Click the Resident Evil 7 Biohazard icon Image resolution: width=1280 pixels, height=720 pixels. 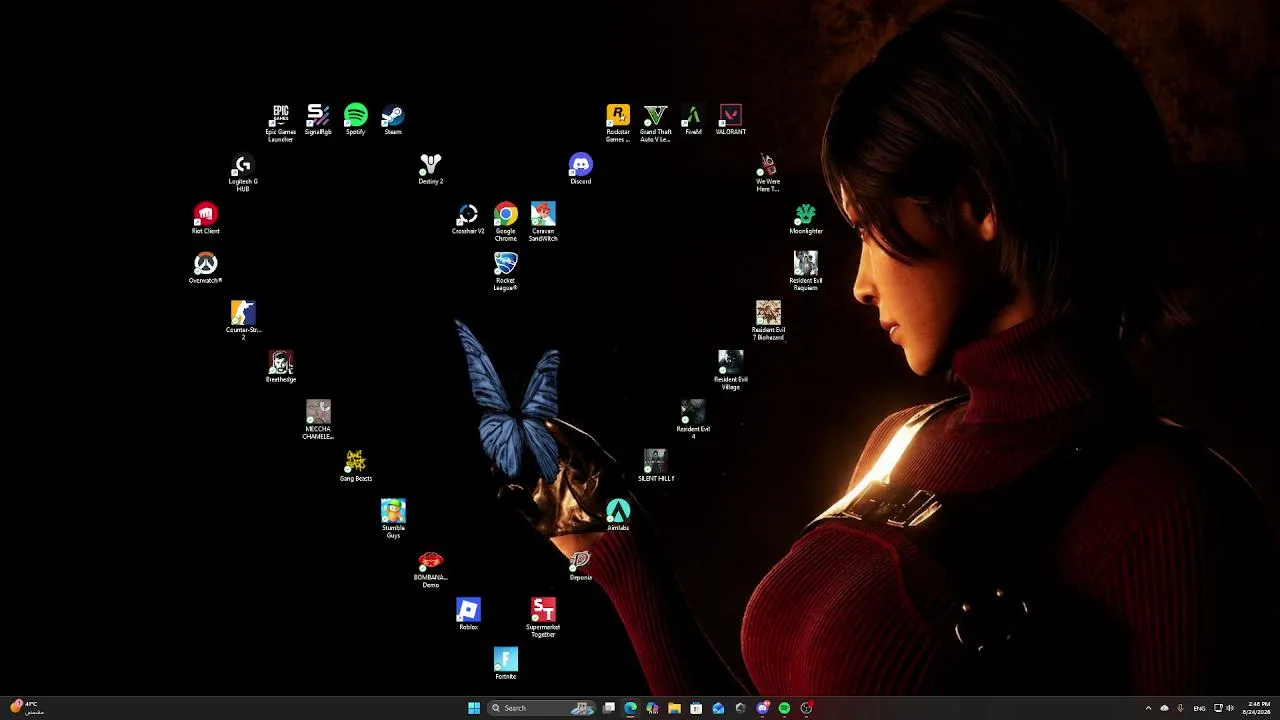(x=768, y=320)
